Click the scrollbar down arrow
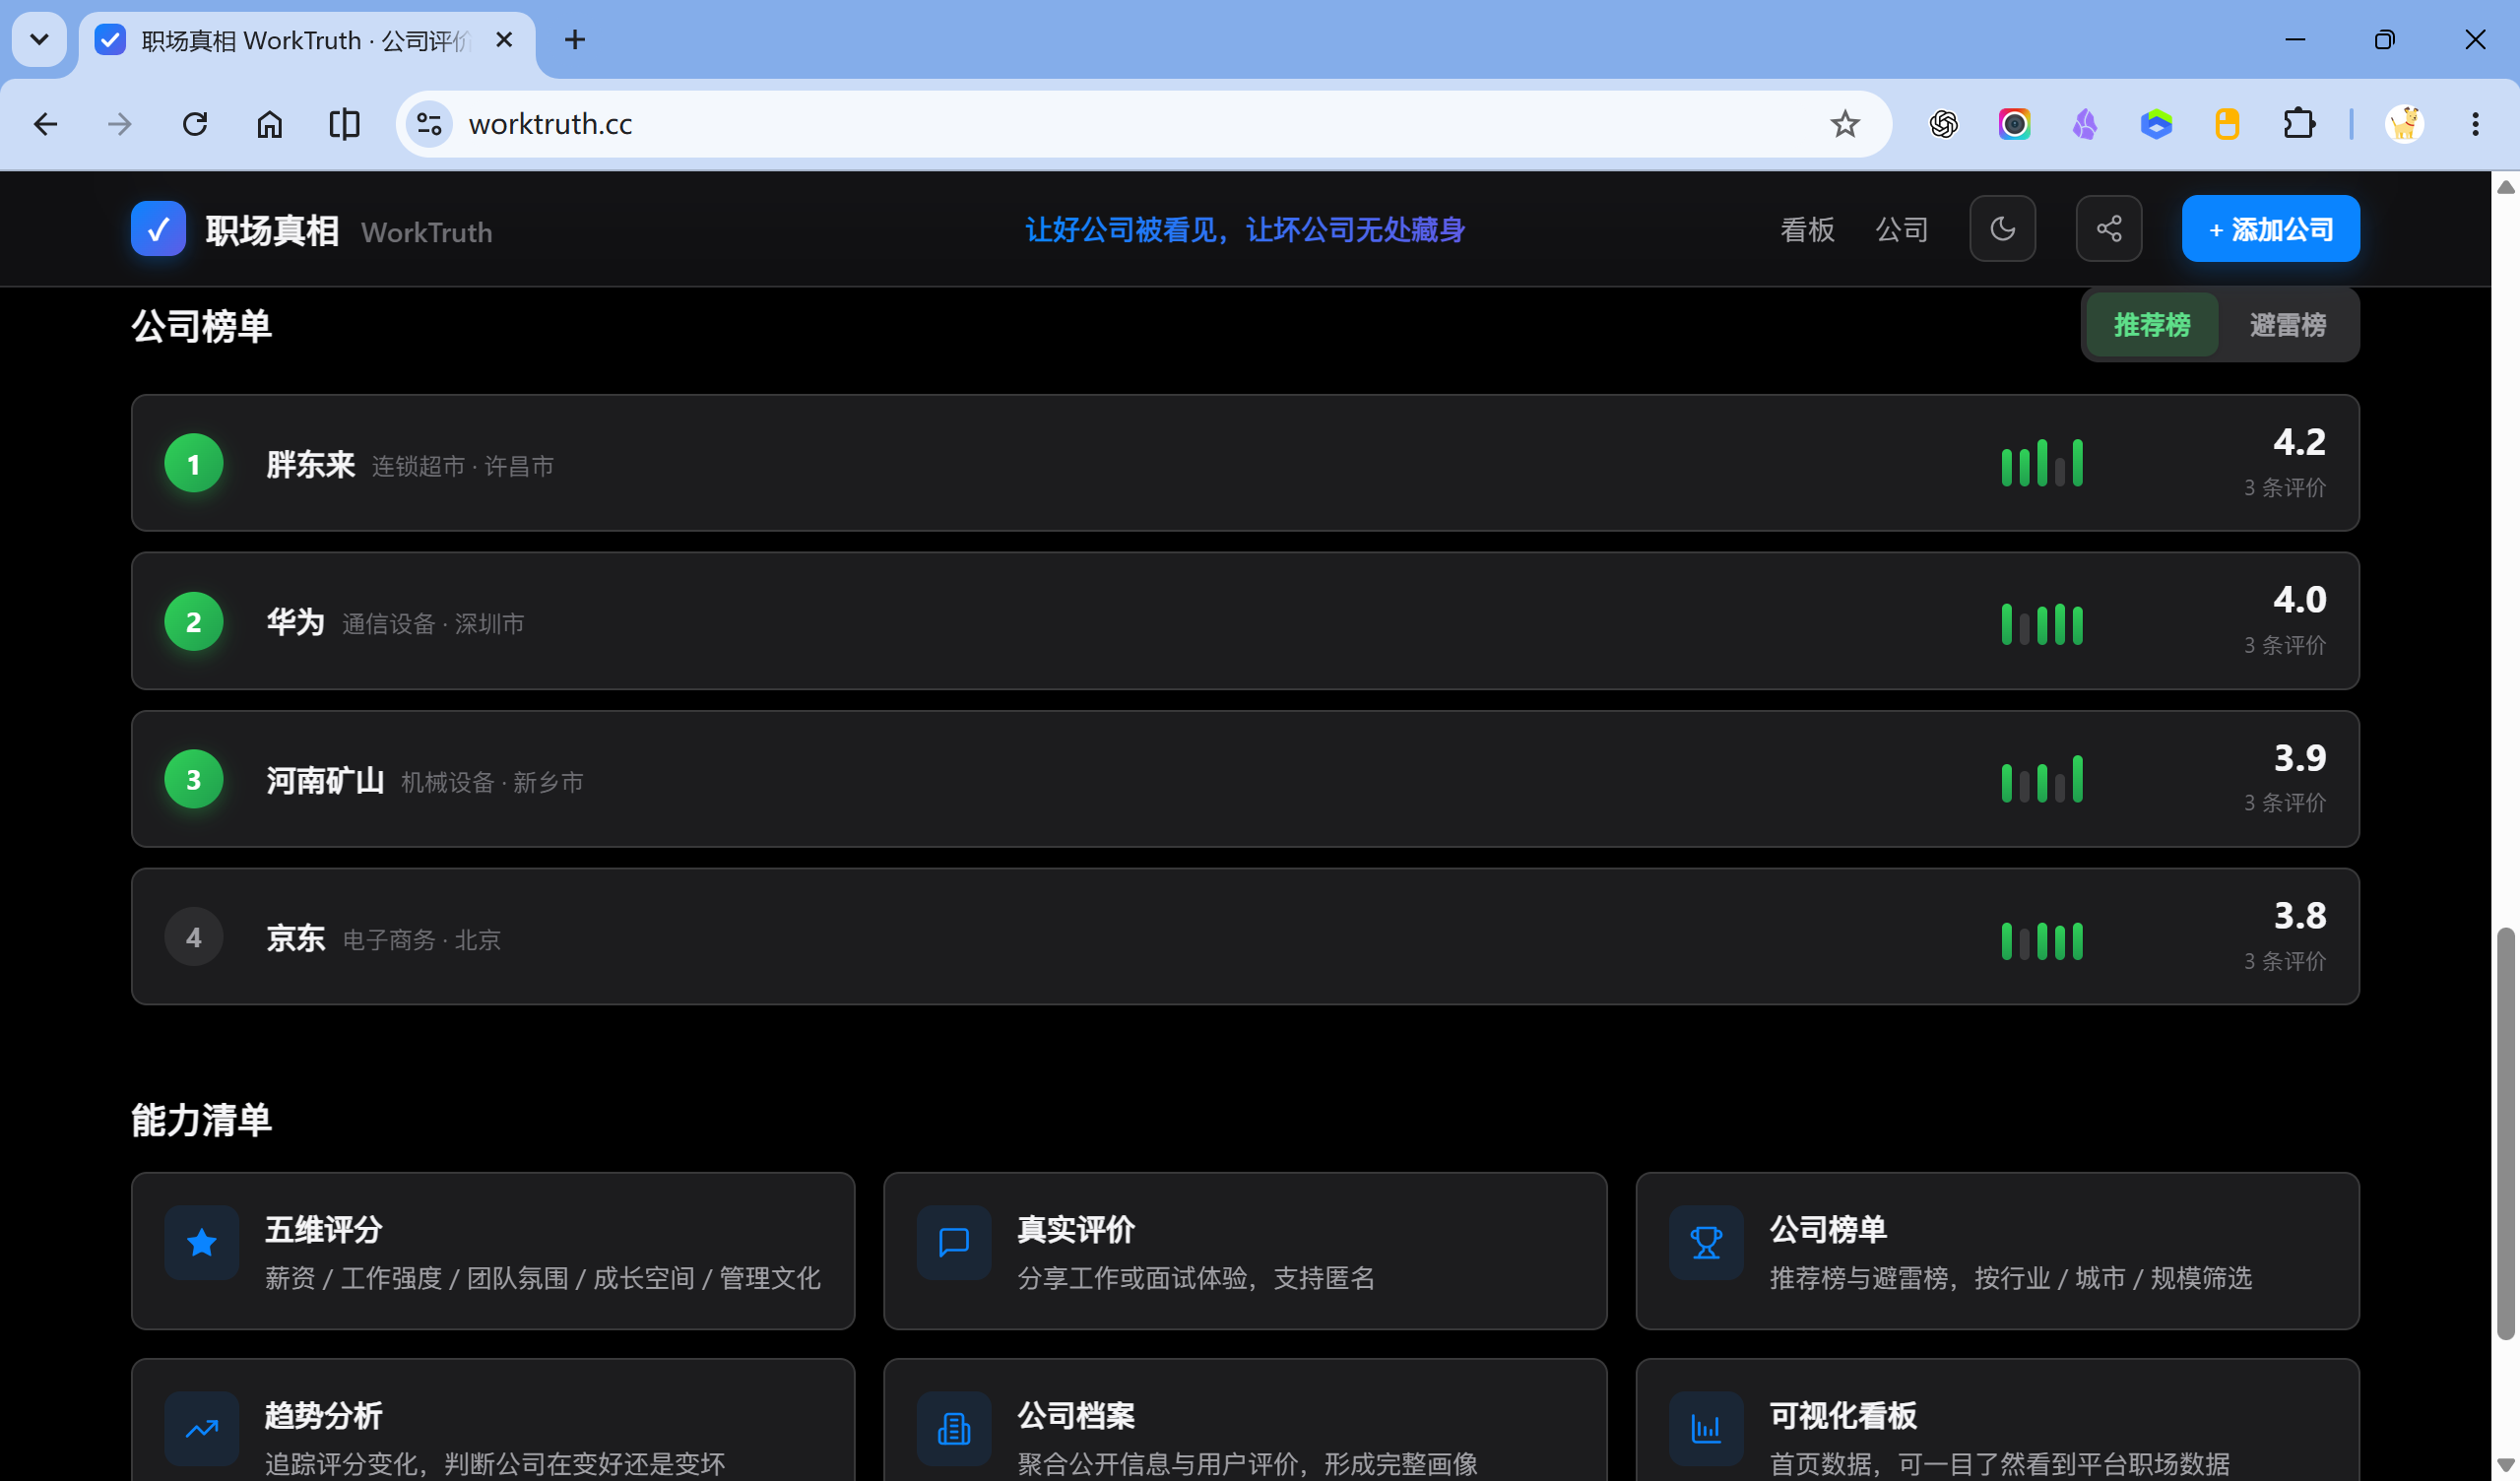 tap(2505, 1467)
